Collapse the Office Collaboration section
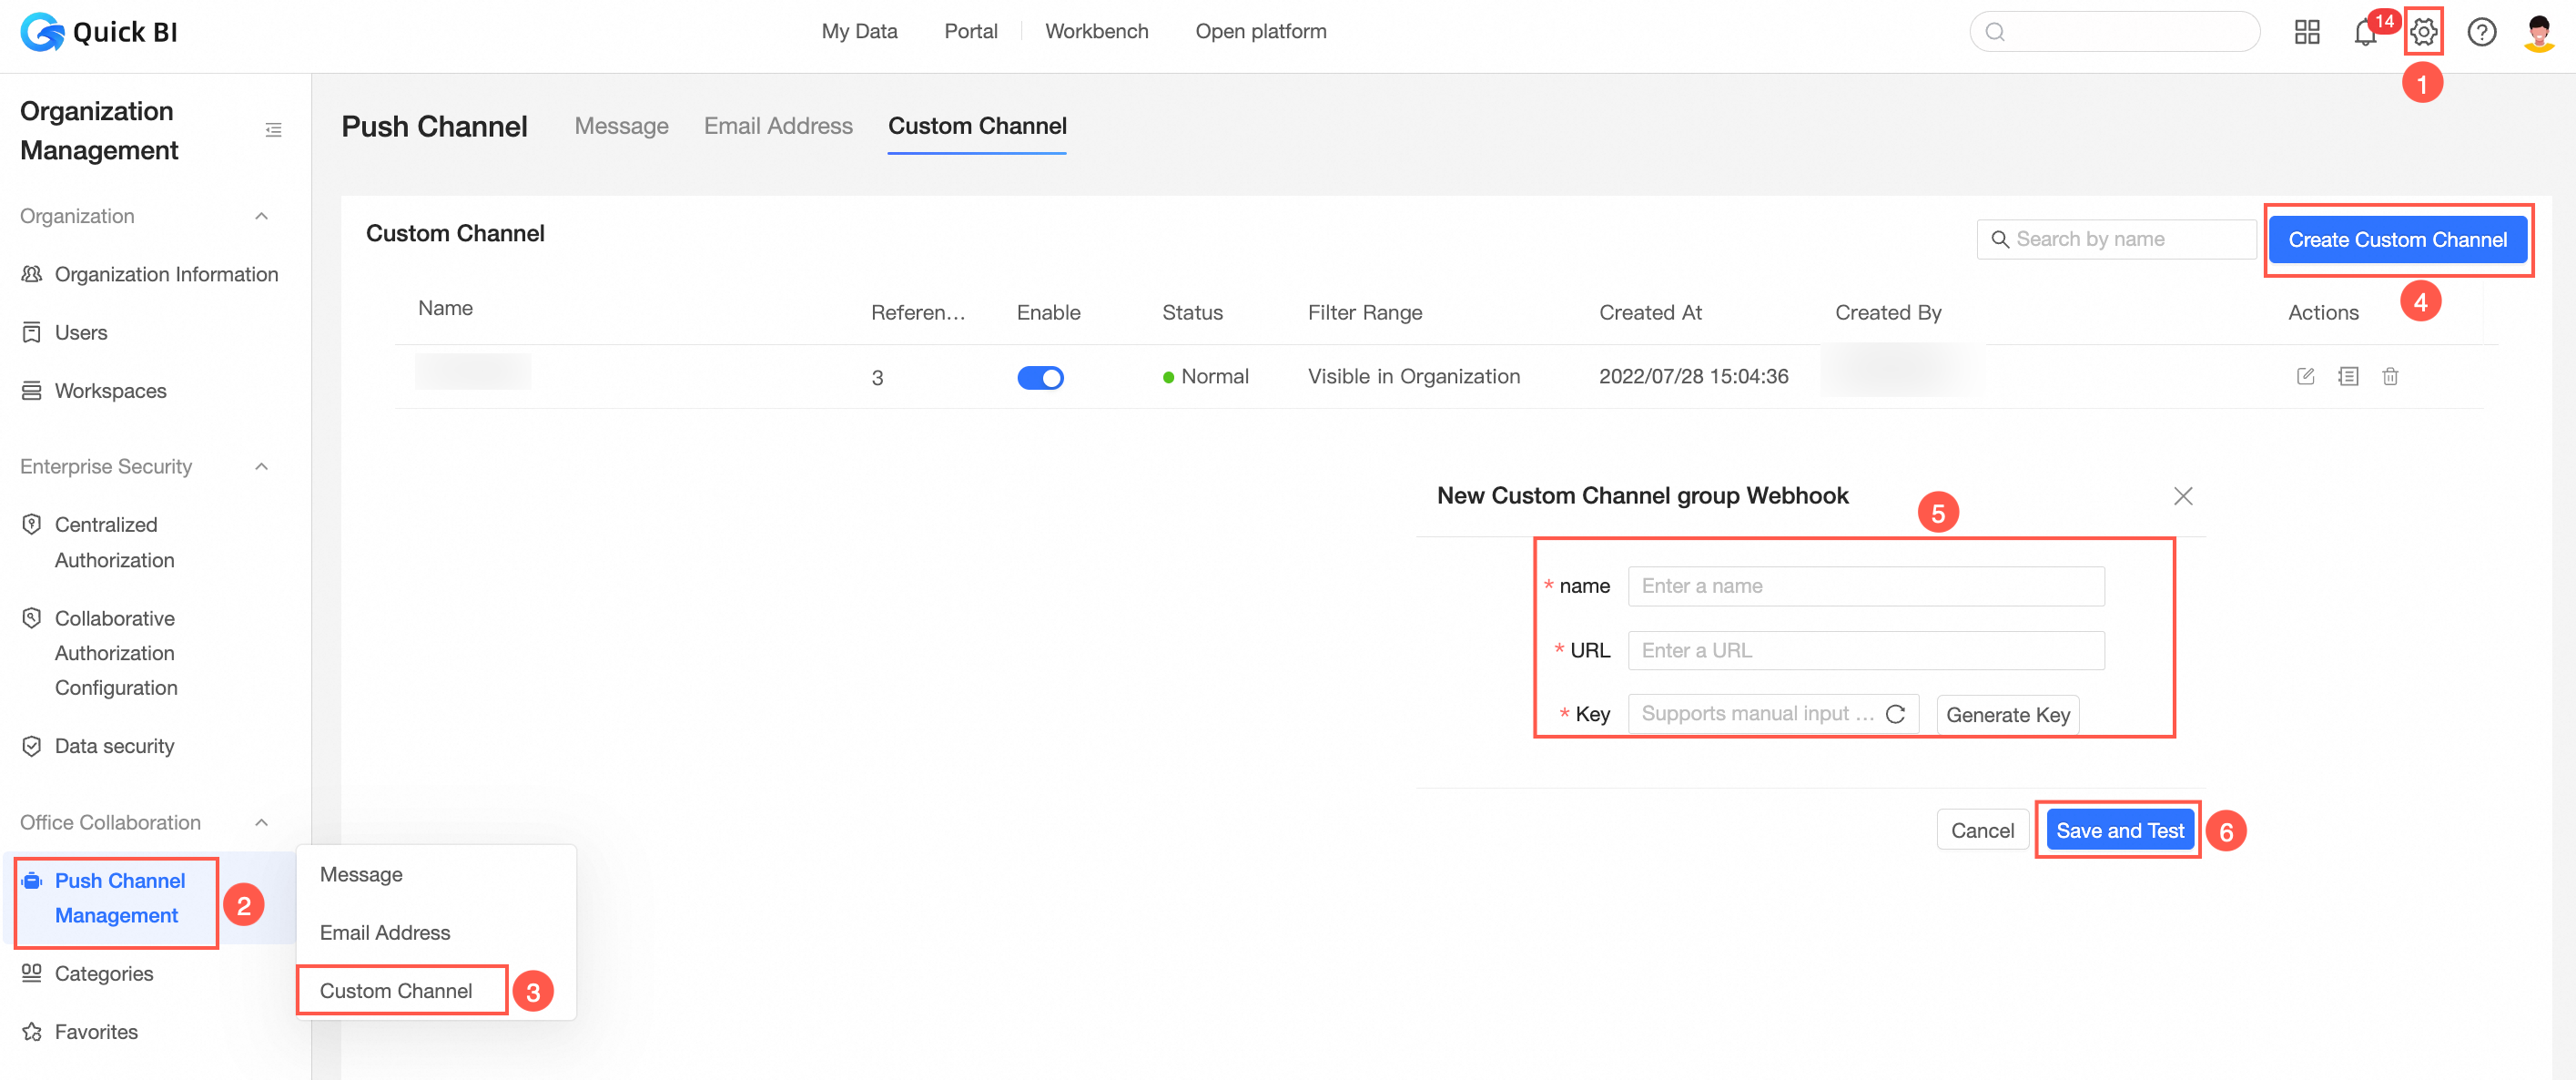2576x1080 pixels. pos(261,822)
